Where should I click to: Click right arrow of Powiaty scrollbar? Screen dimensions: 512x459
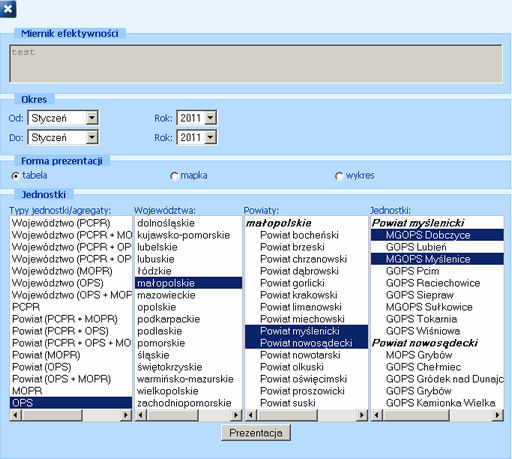tap(362, 415)
